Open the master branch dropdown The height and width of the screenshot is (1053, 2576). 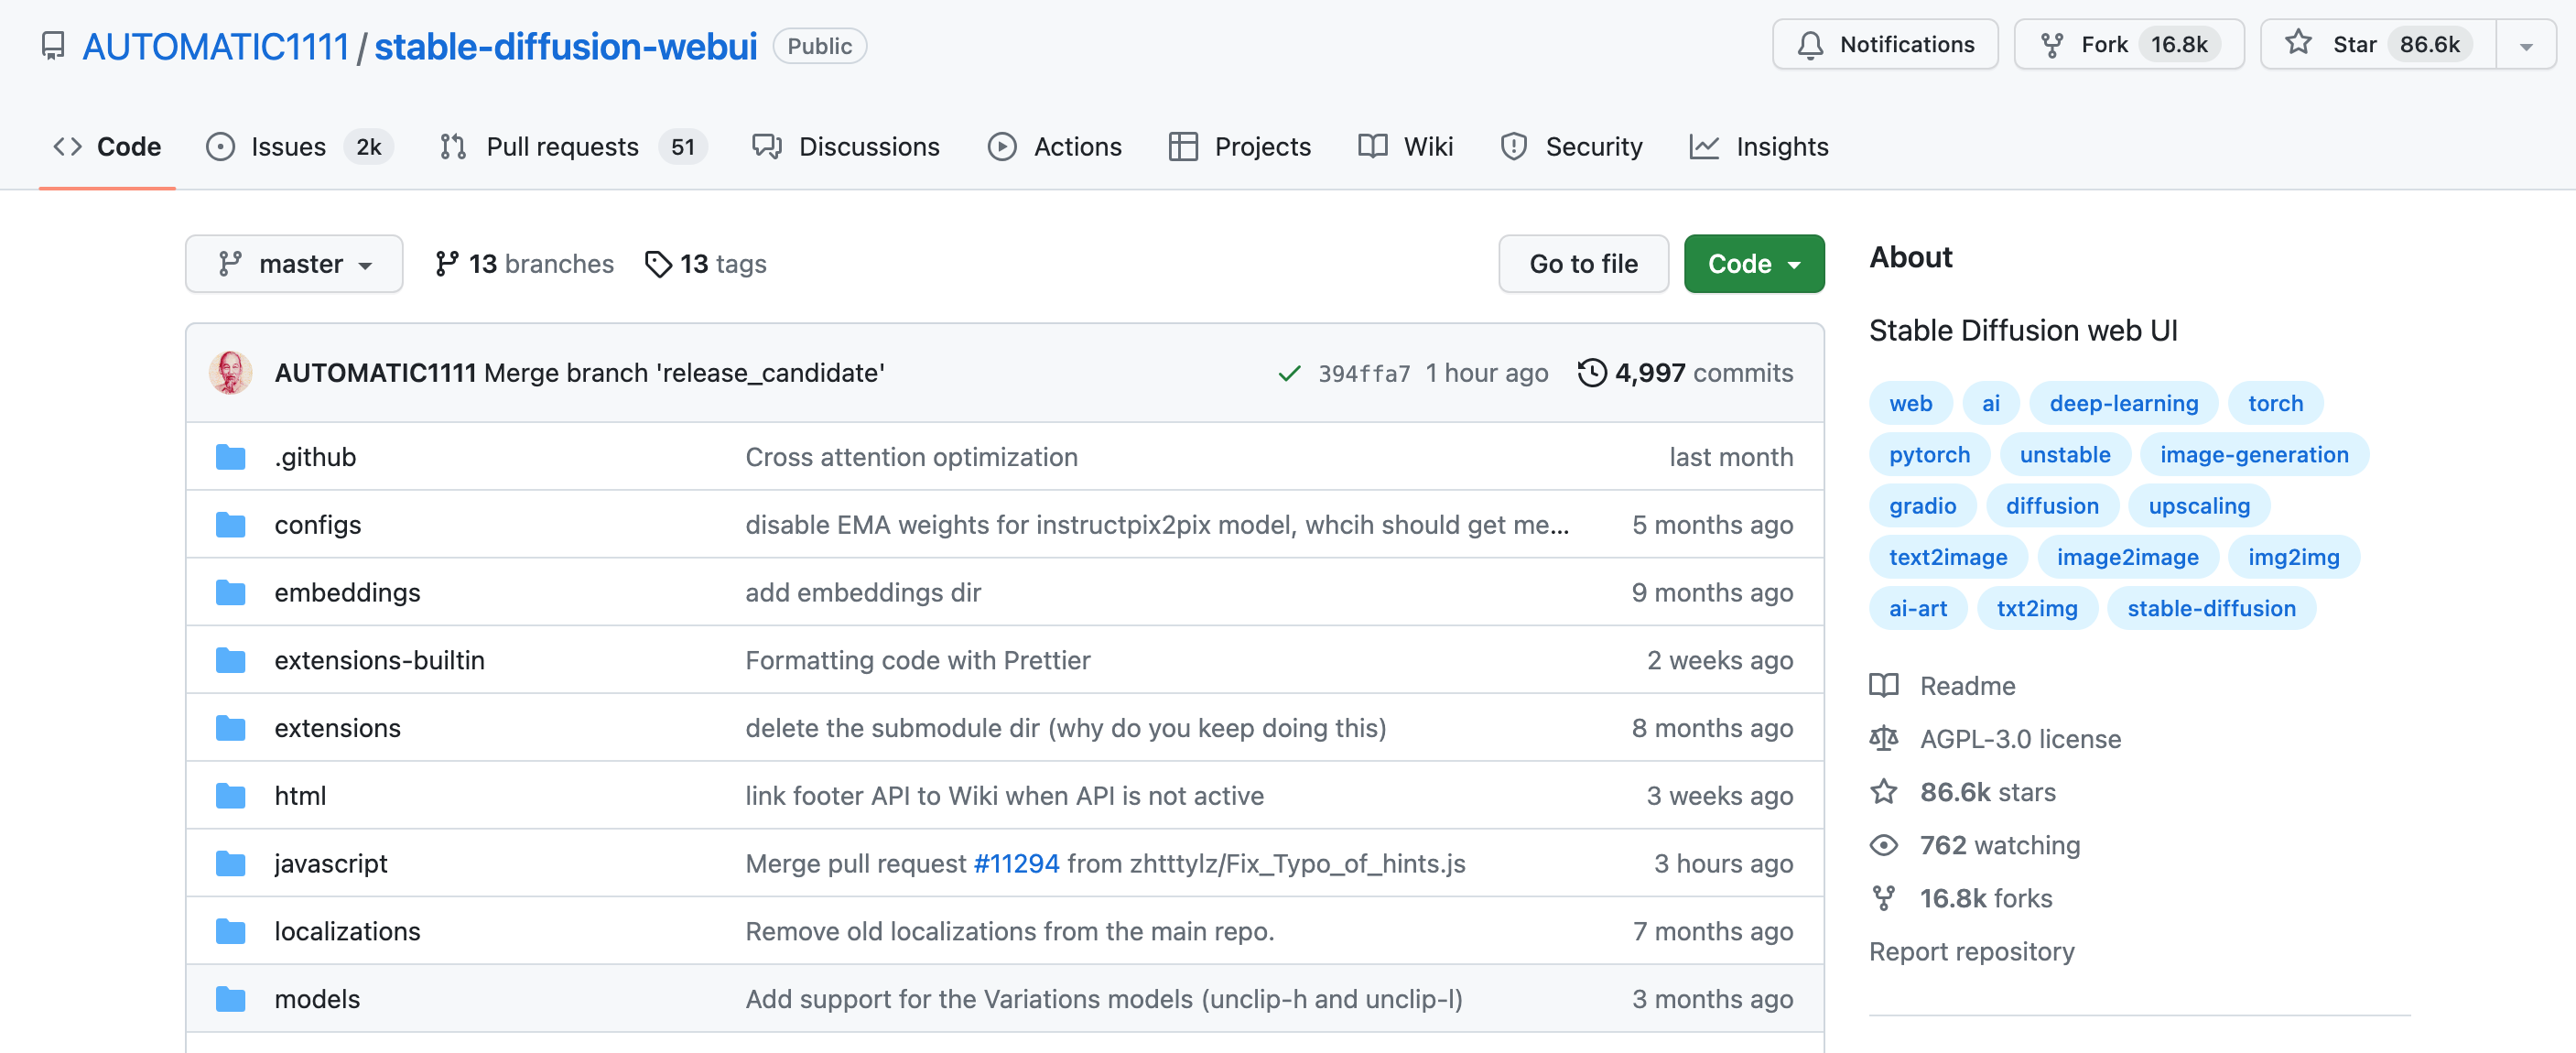pyautogui.click(x=294, y=263)
